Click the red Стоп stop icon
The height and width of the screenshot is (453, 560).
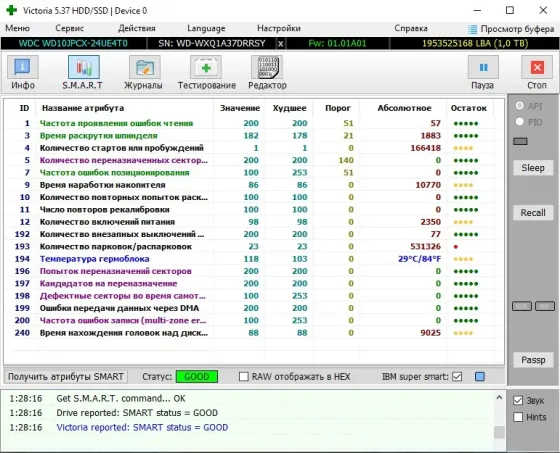(x=537, y=68)
